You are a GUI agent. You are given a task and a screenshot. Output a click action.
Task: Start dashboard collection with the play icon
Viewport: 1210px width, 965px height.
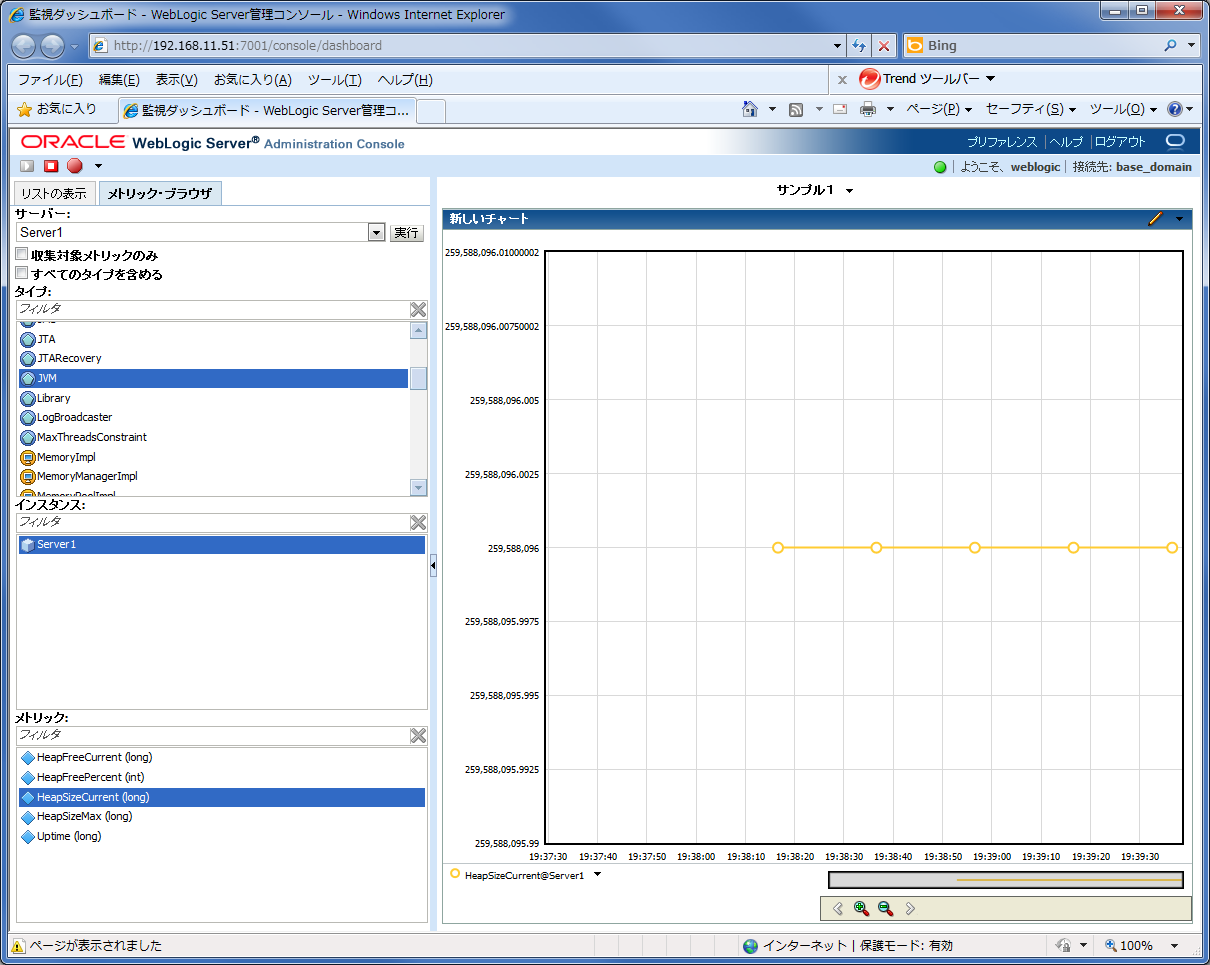(x=27, y=166)
